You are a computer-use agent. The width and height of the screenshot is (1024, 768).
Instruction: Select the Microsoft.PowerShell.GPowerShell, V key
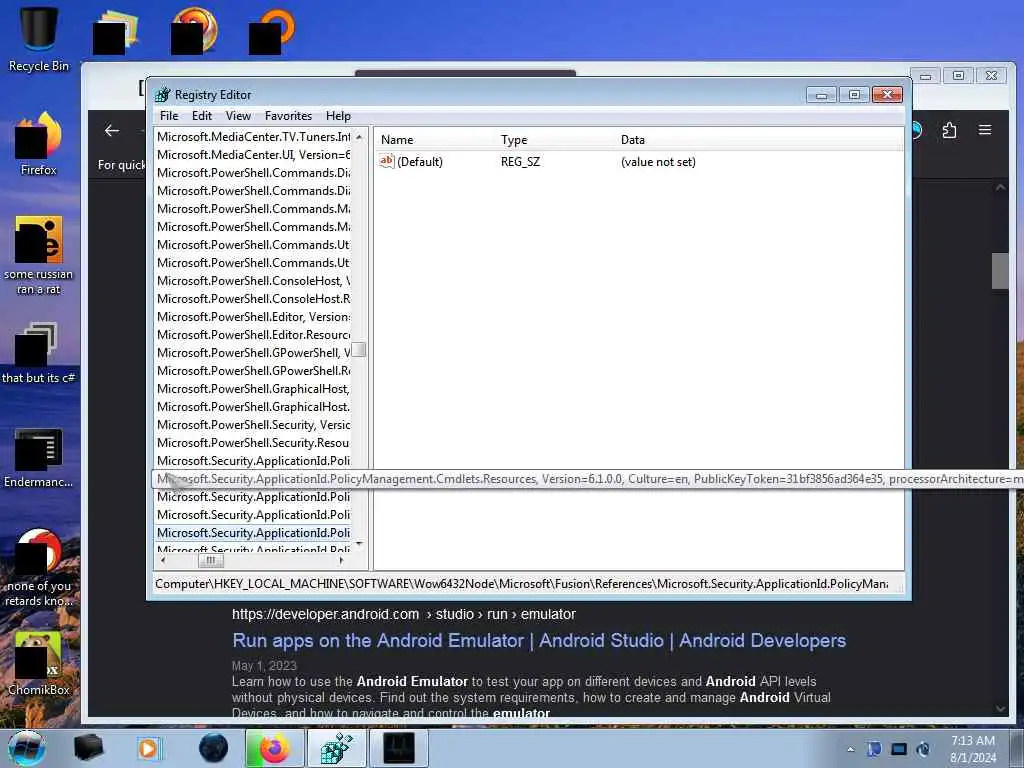(x=253, y=353)
